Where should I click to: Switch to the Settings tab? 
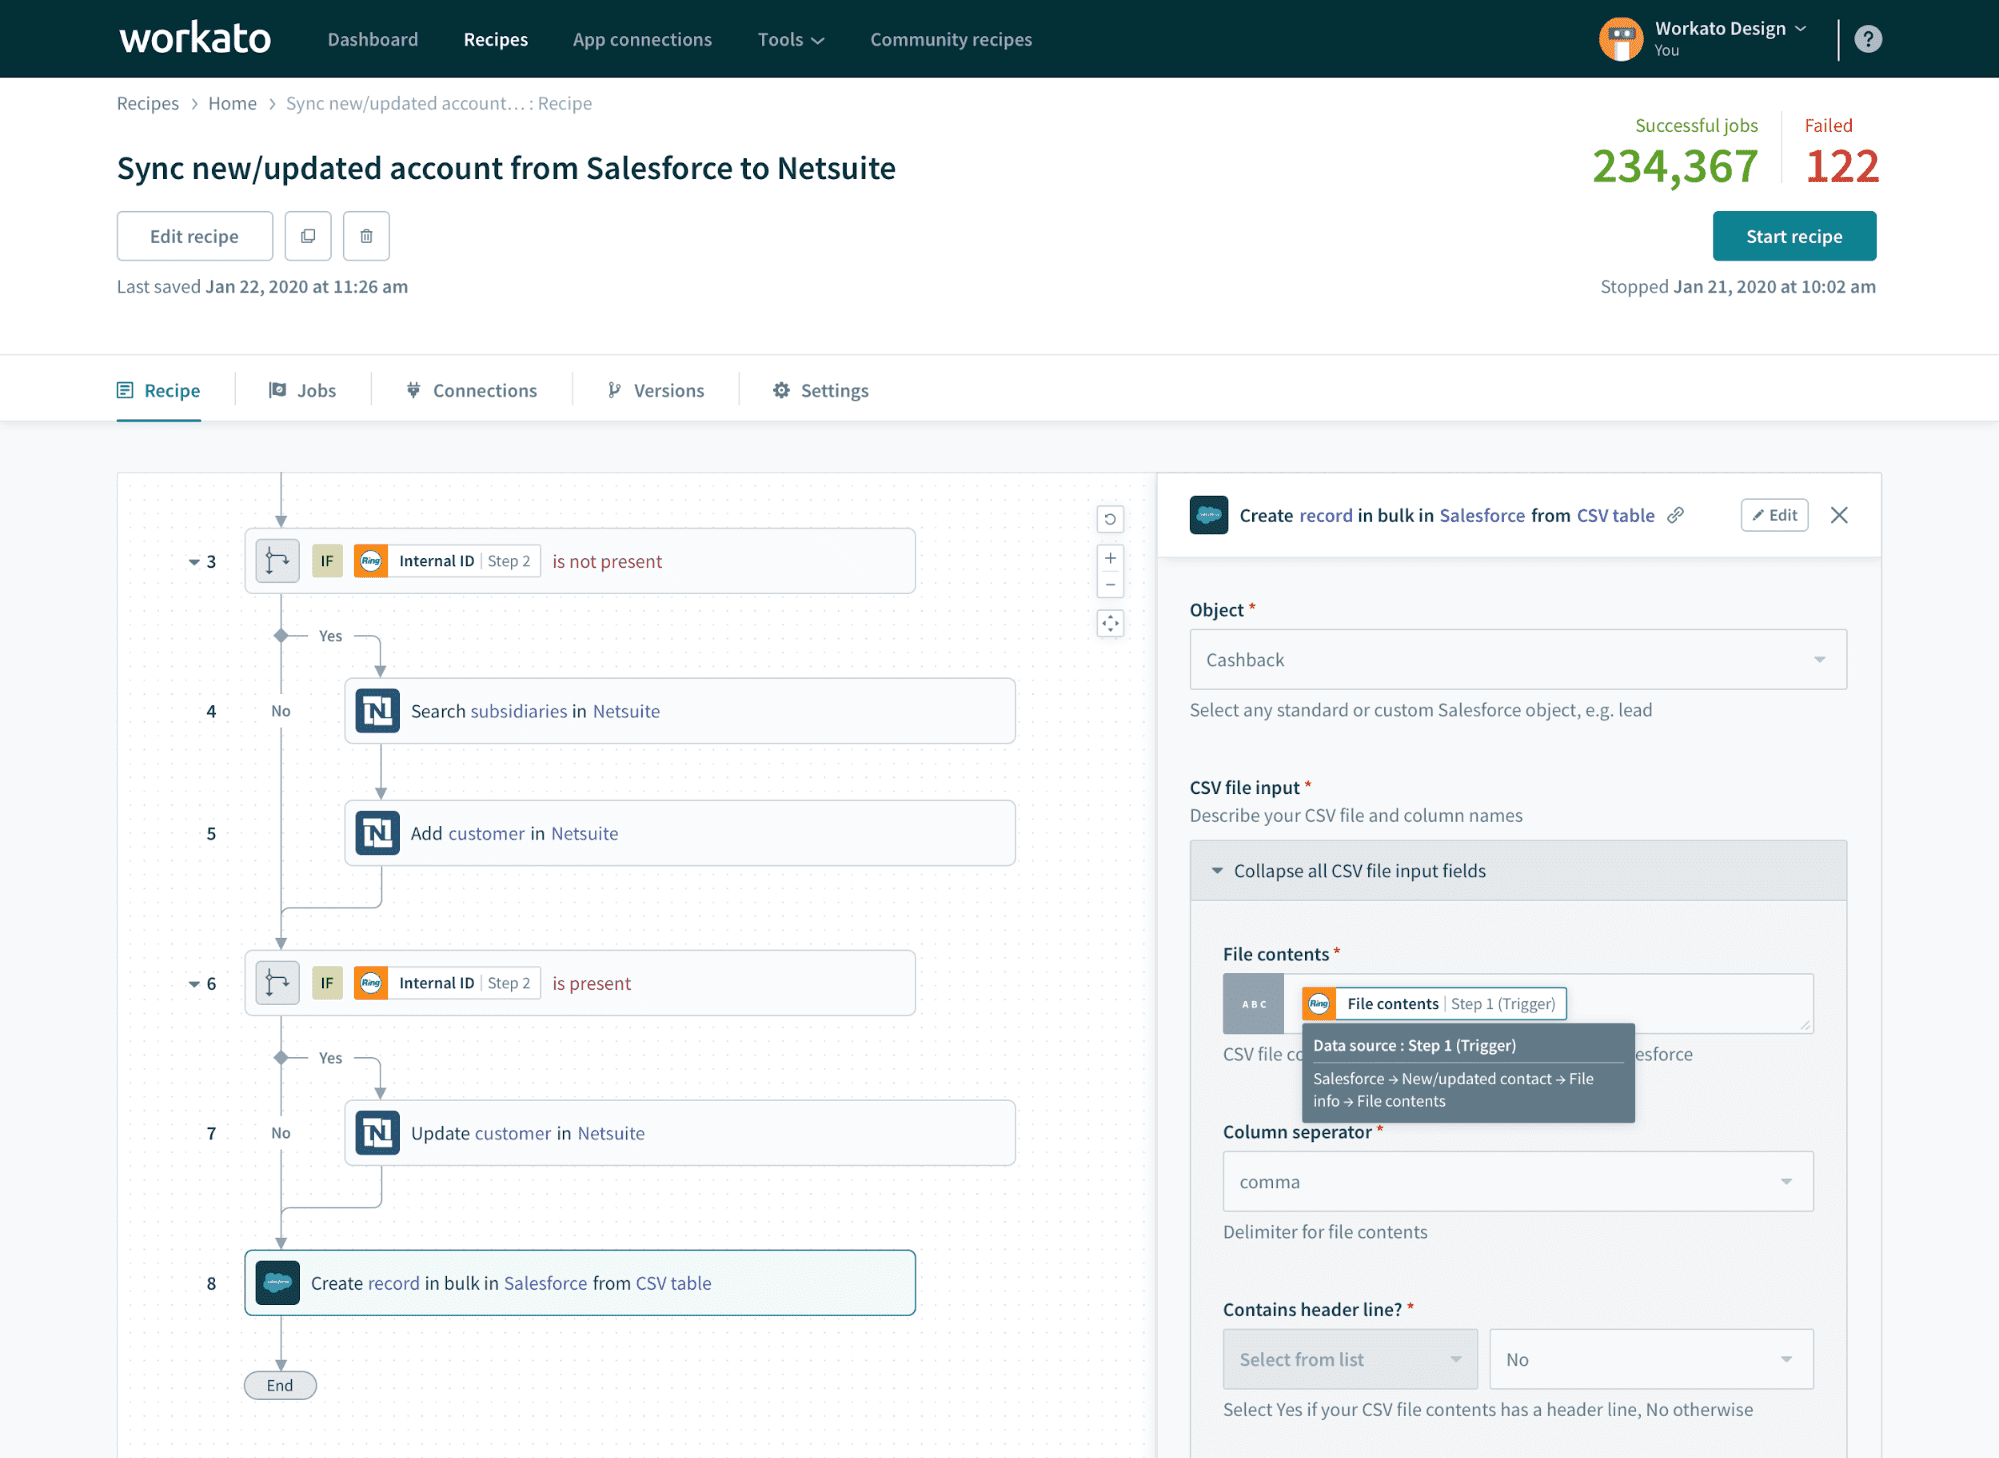coord(821,390)
